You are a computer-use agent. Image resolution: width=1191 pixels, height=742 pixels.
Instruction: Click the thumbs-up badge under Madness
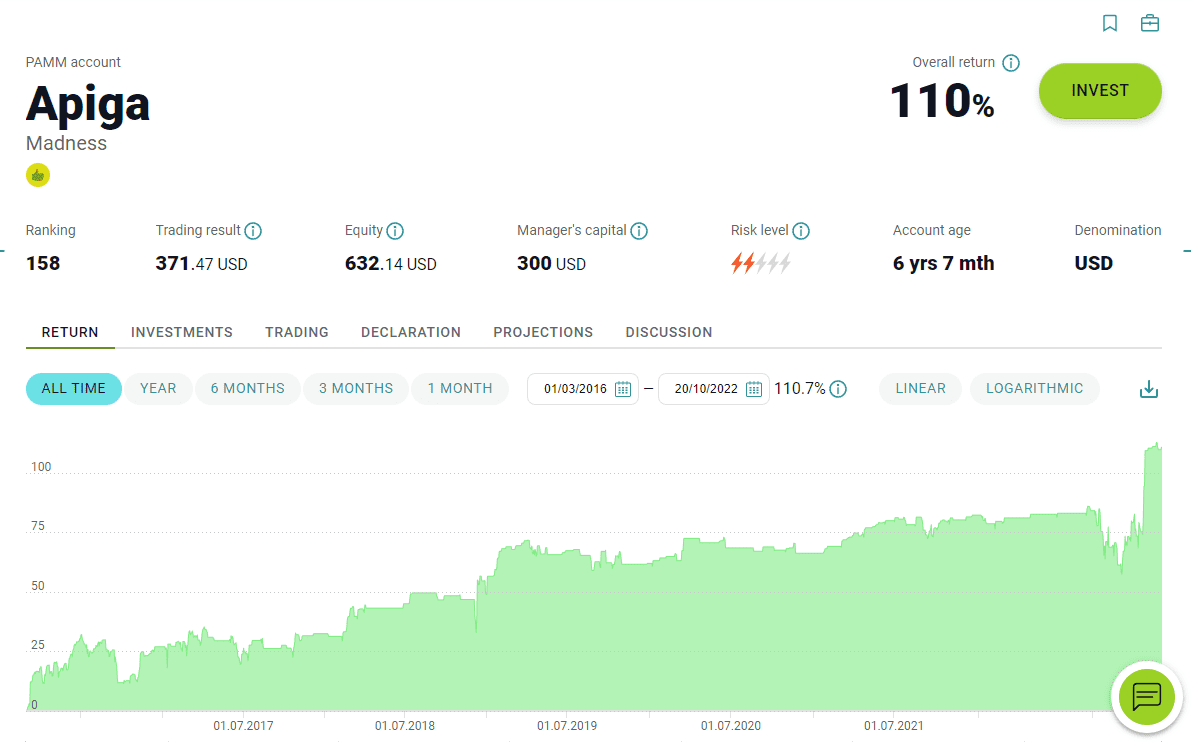point(38,175)
